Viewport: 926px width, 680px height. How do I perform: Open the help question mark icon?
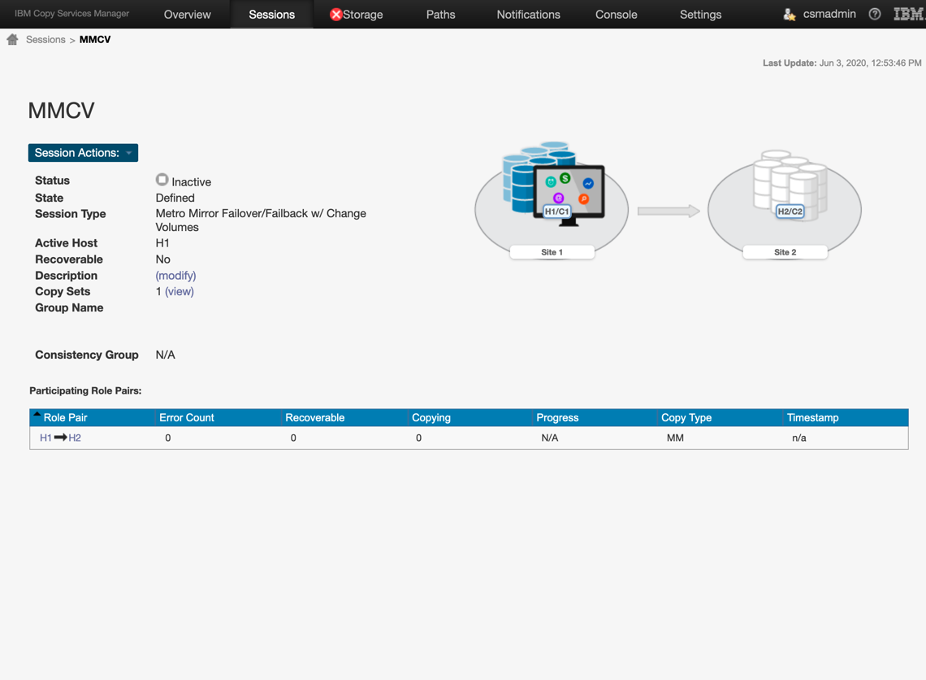coord(875,14)
